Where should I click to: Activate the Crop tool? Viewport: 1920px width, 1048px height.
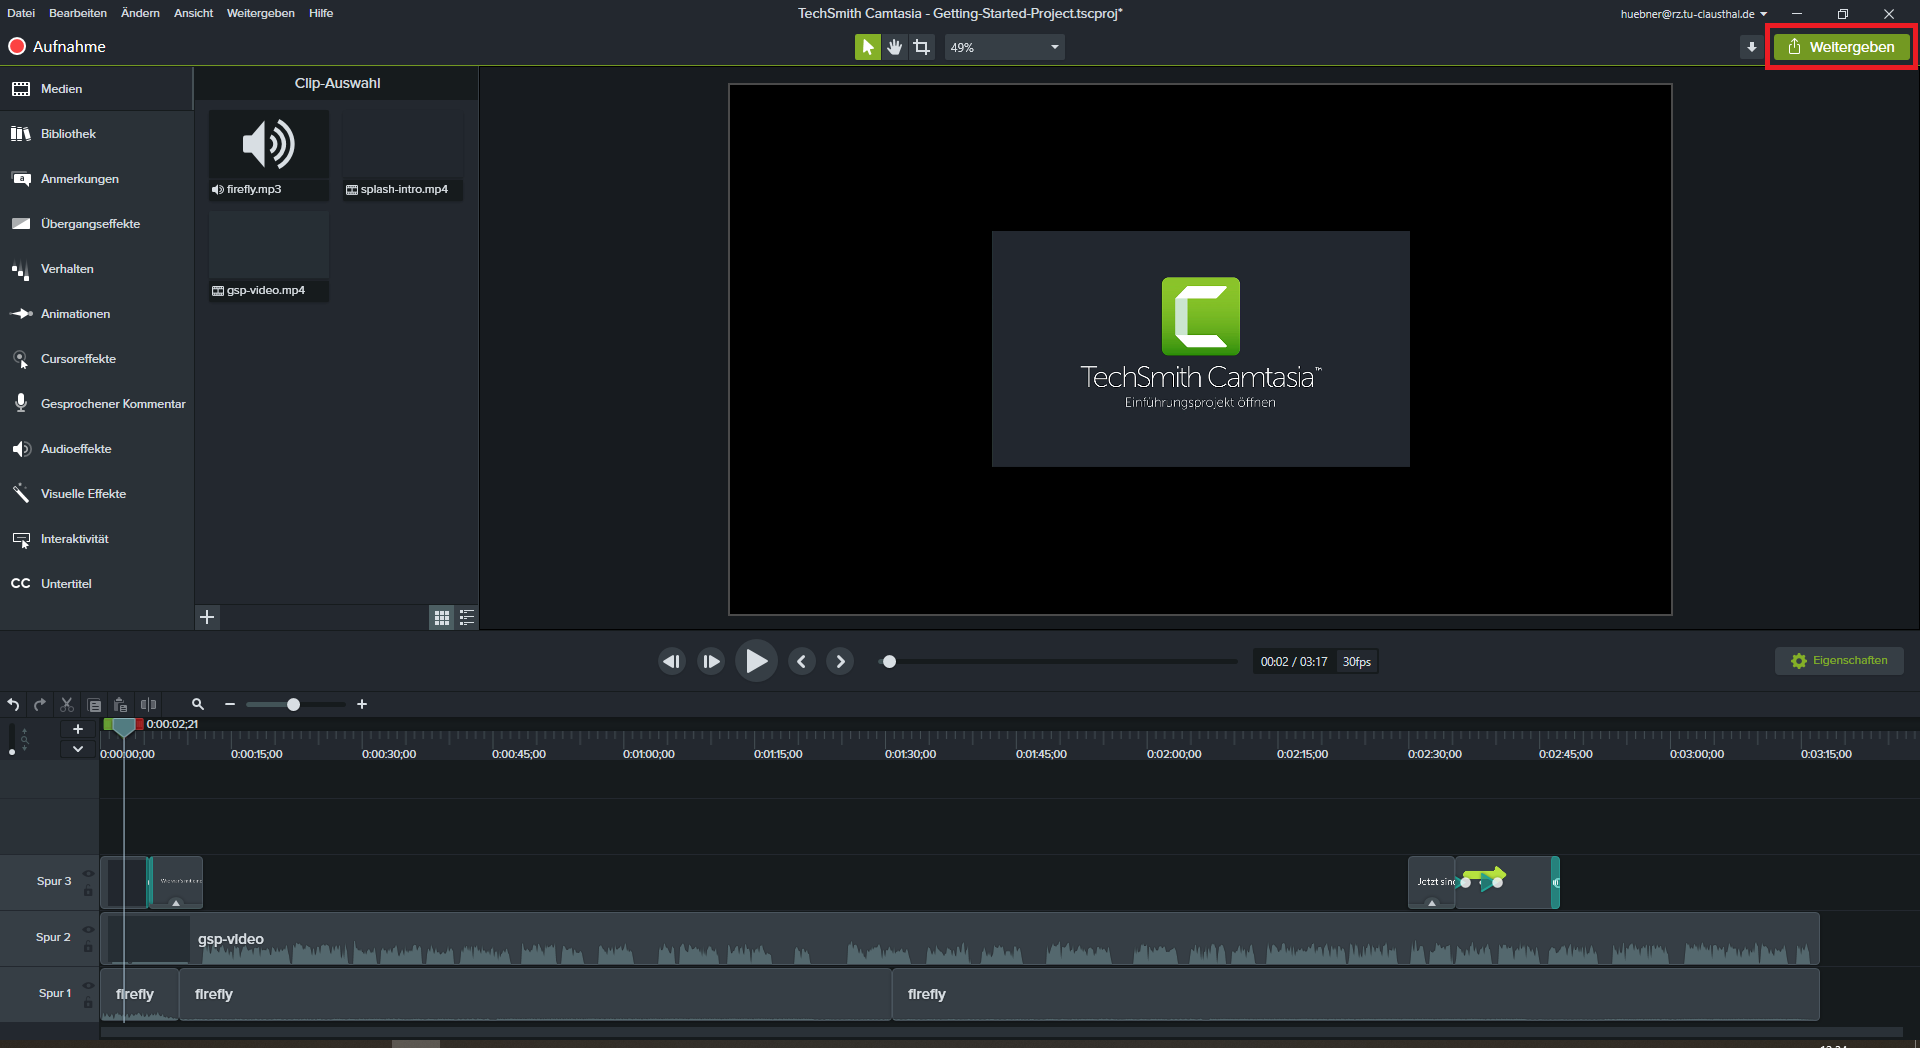click(921, 47)
